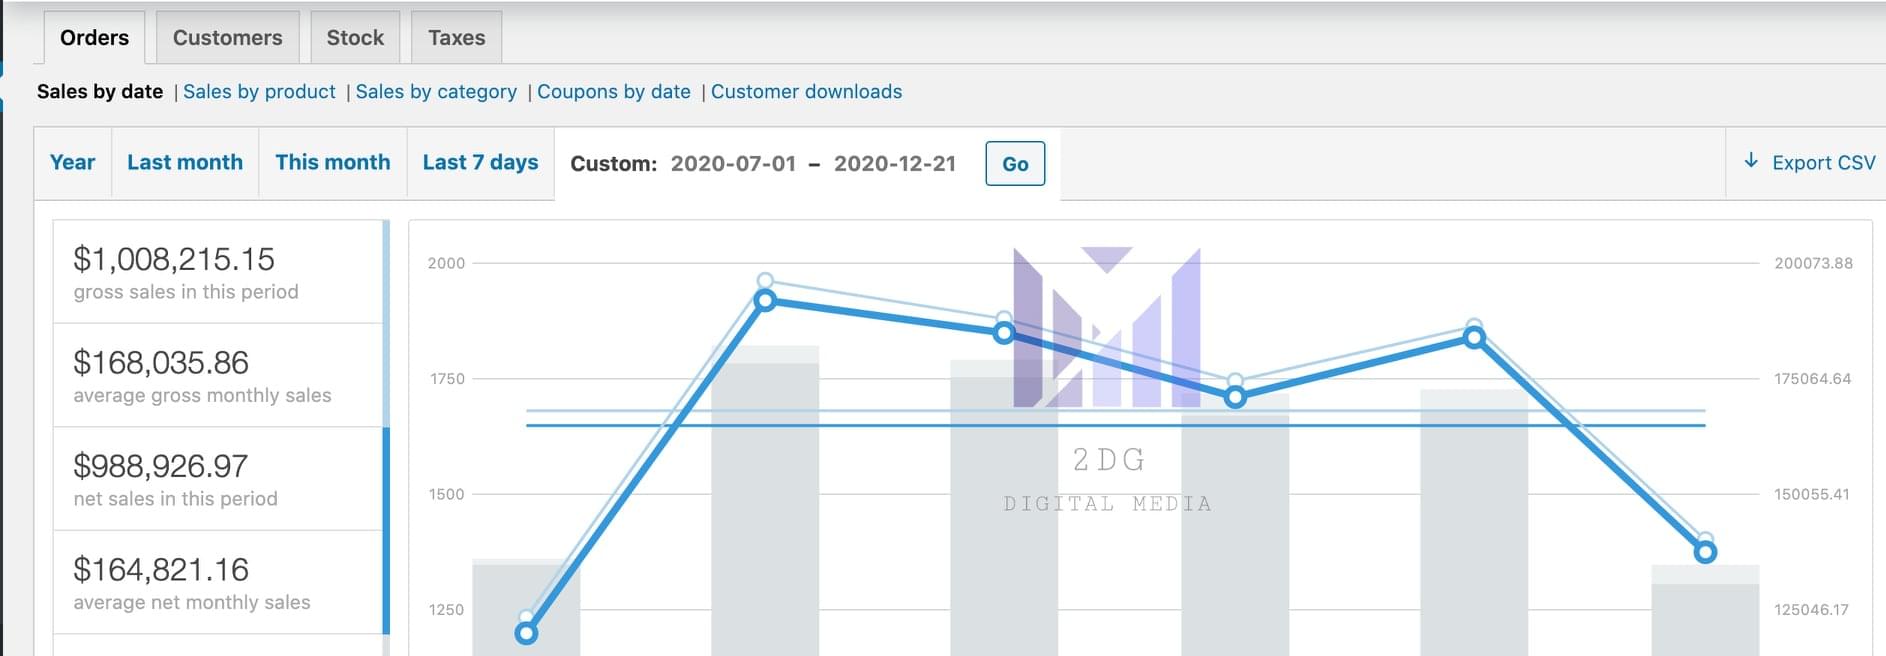1886x656 pixels.
Task: Open Coupons by date report
Action: click(x=614, y=92)
